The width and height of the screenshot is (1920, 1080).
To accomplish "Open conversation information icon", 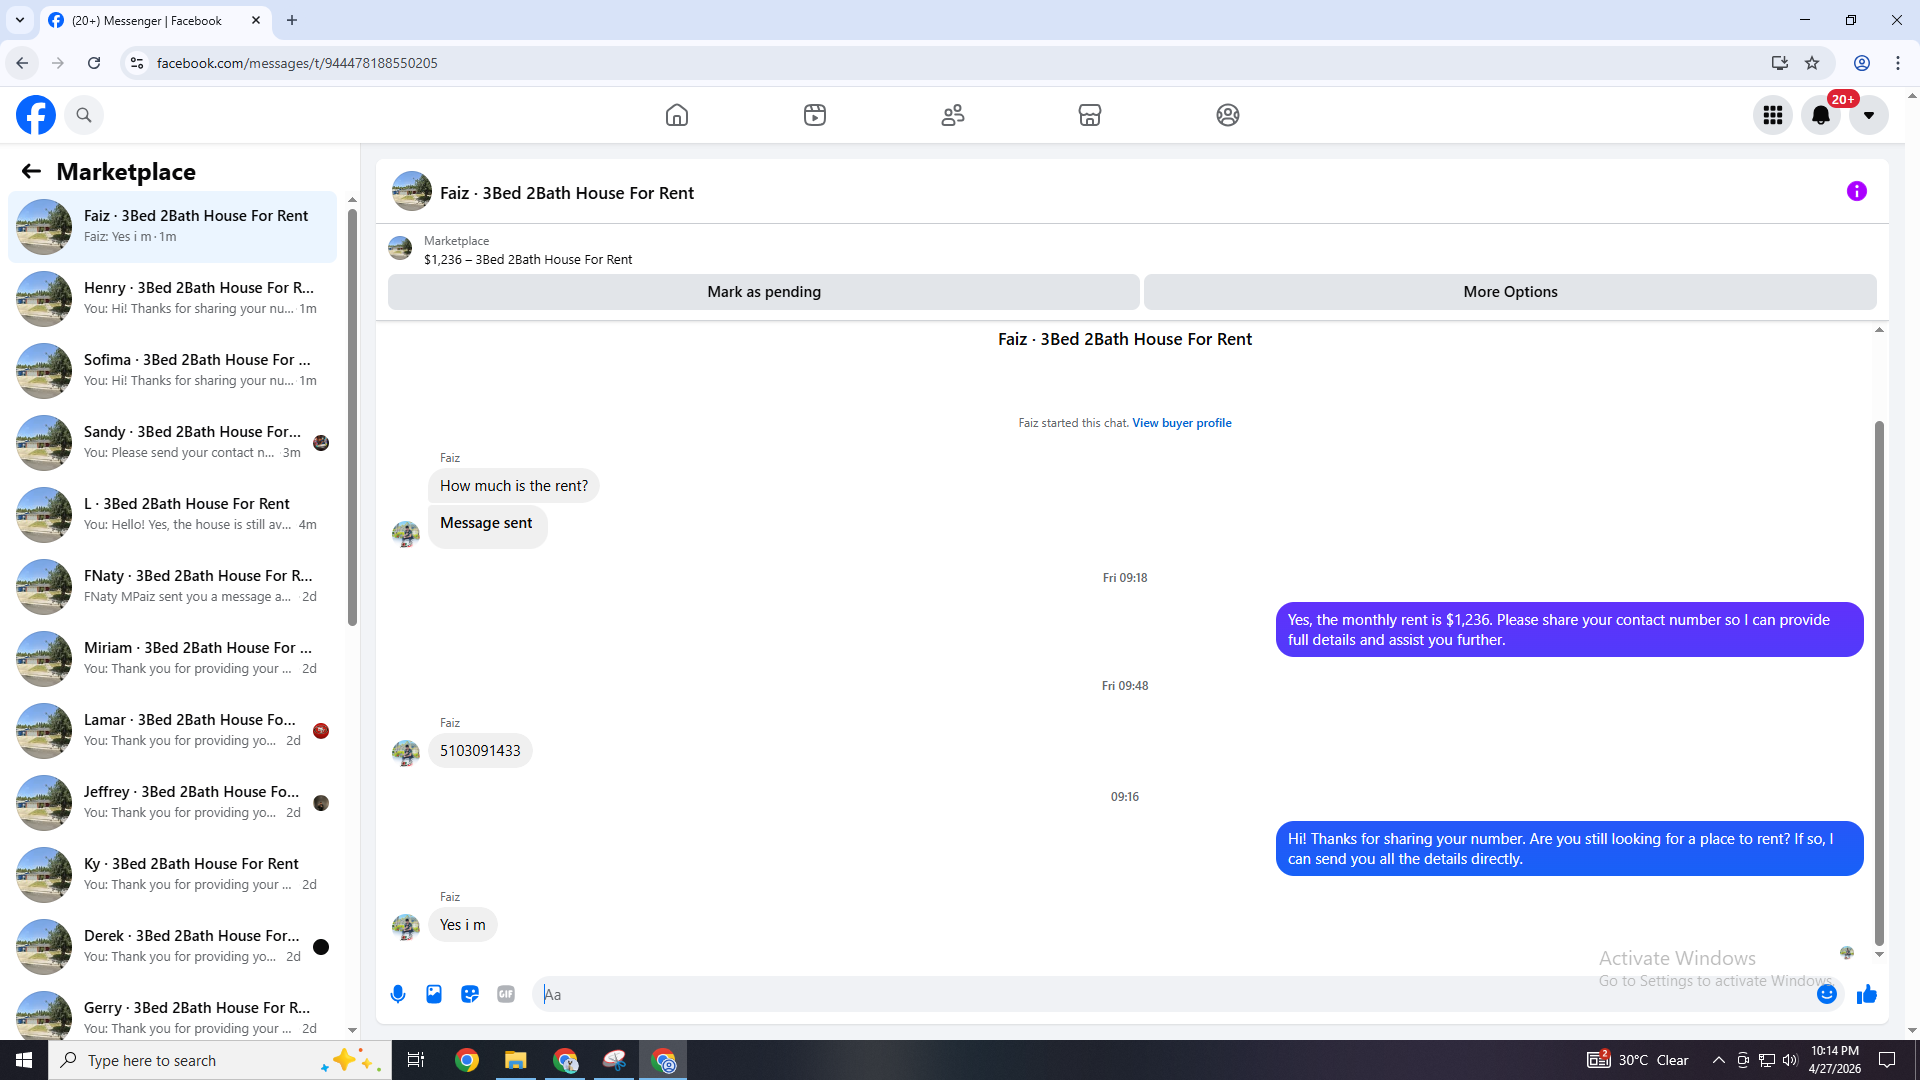I will (1857, 191).
